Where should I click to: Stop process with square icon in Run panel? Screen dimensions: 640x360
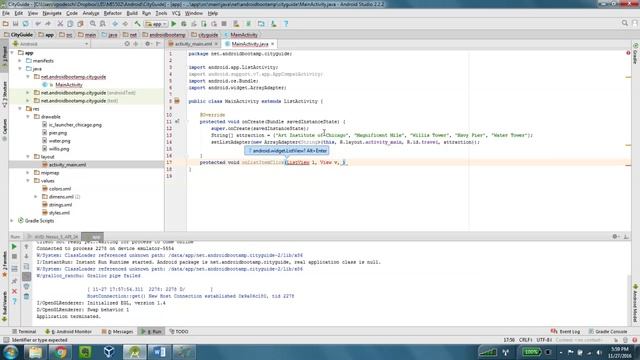click(x=14, y=257)
